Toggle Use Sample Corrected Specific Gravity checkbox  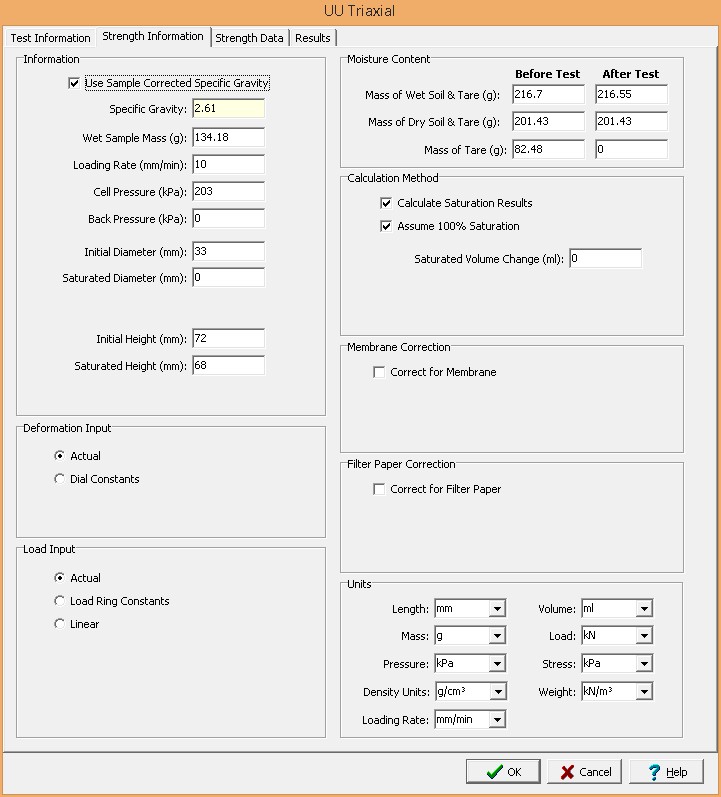tap(74, 84)
